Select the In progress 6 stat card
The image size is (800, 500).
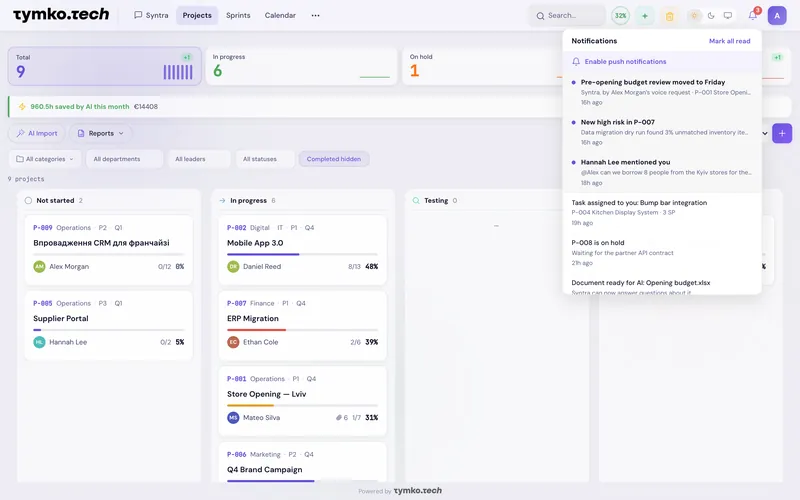pyautogui.click(x=301, y=66)
